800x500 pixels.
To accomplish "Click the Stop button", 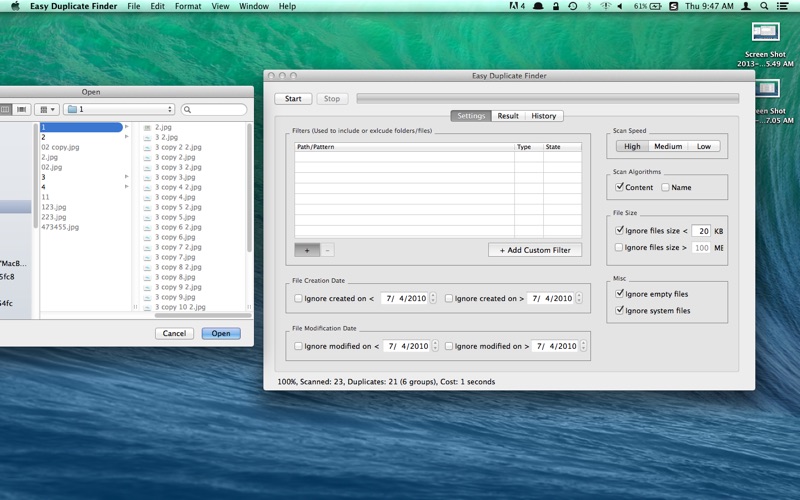I will pyautogui.click(x=332, y=98).
